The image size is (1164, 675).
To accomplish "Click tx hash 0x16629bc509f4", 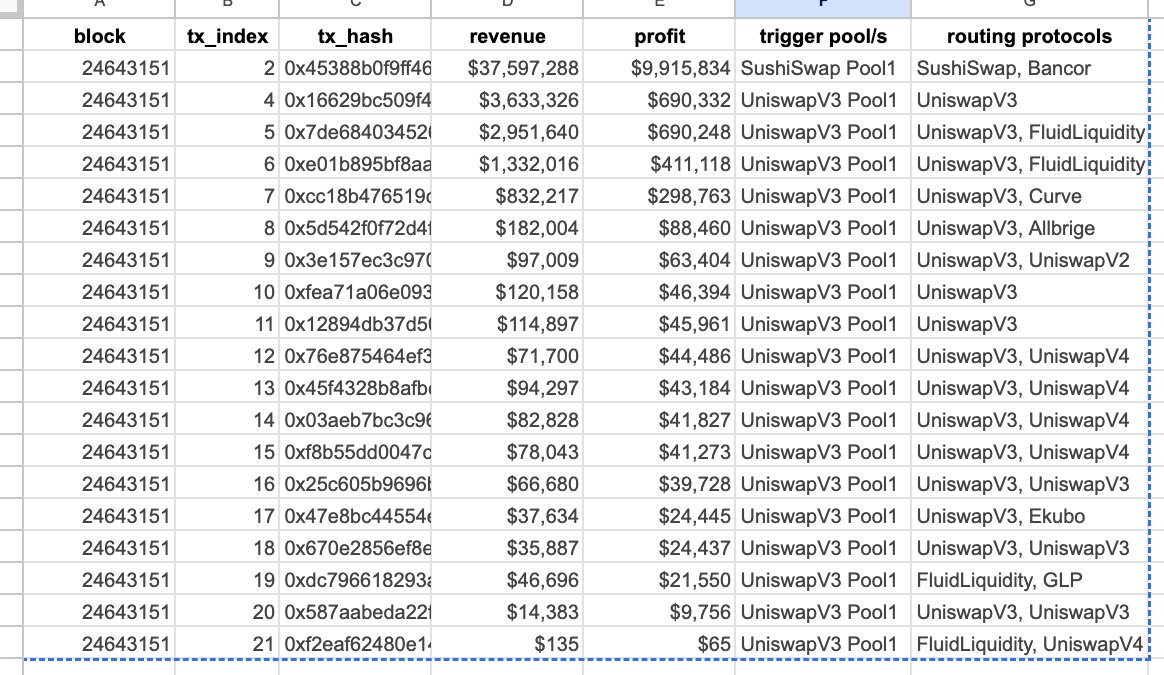I will (356, 100).
